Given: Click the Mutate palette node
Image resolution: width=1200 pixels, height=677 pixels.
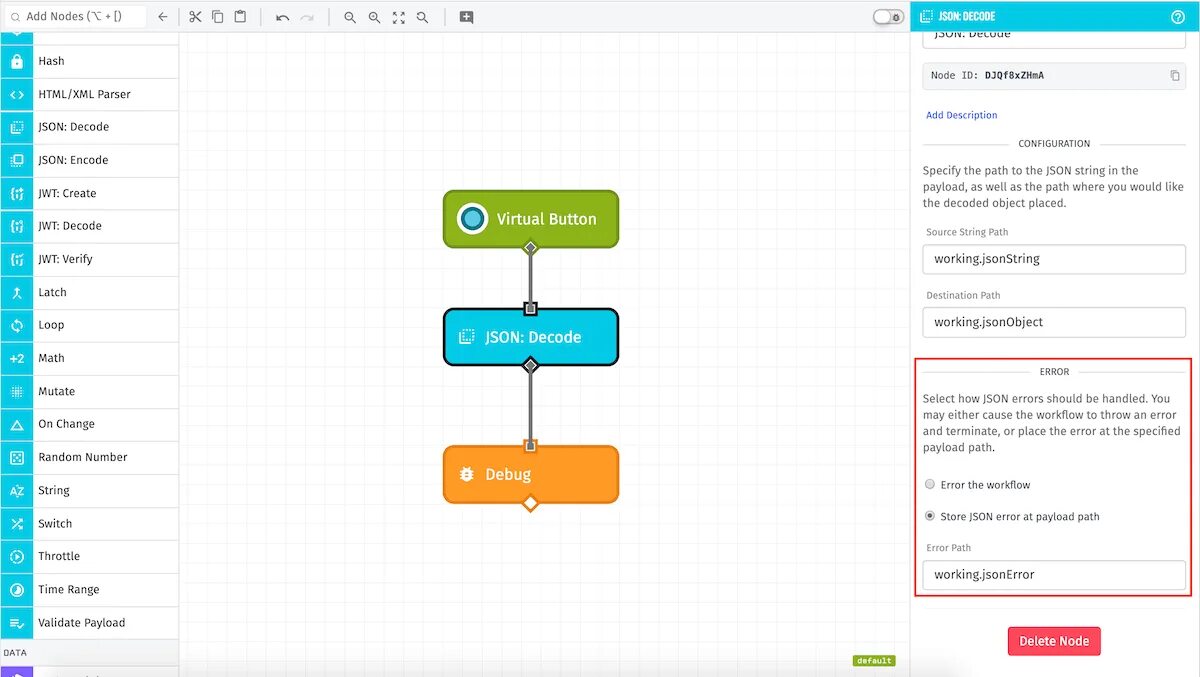Looking at the screenshot, I should pos(89,391).
